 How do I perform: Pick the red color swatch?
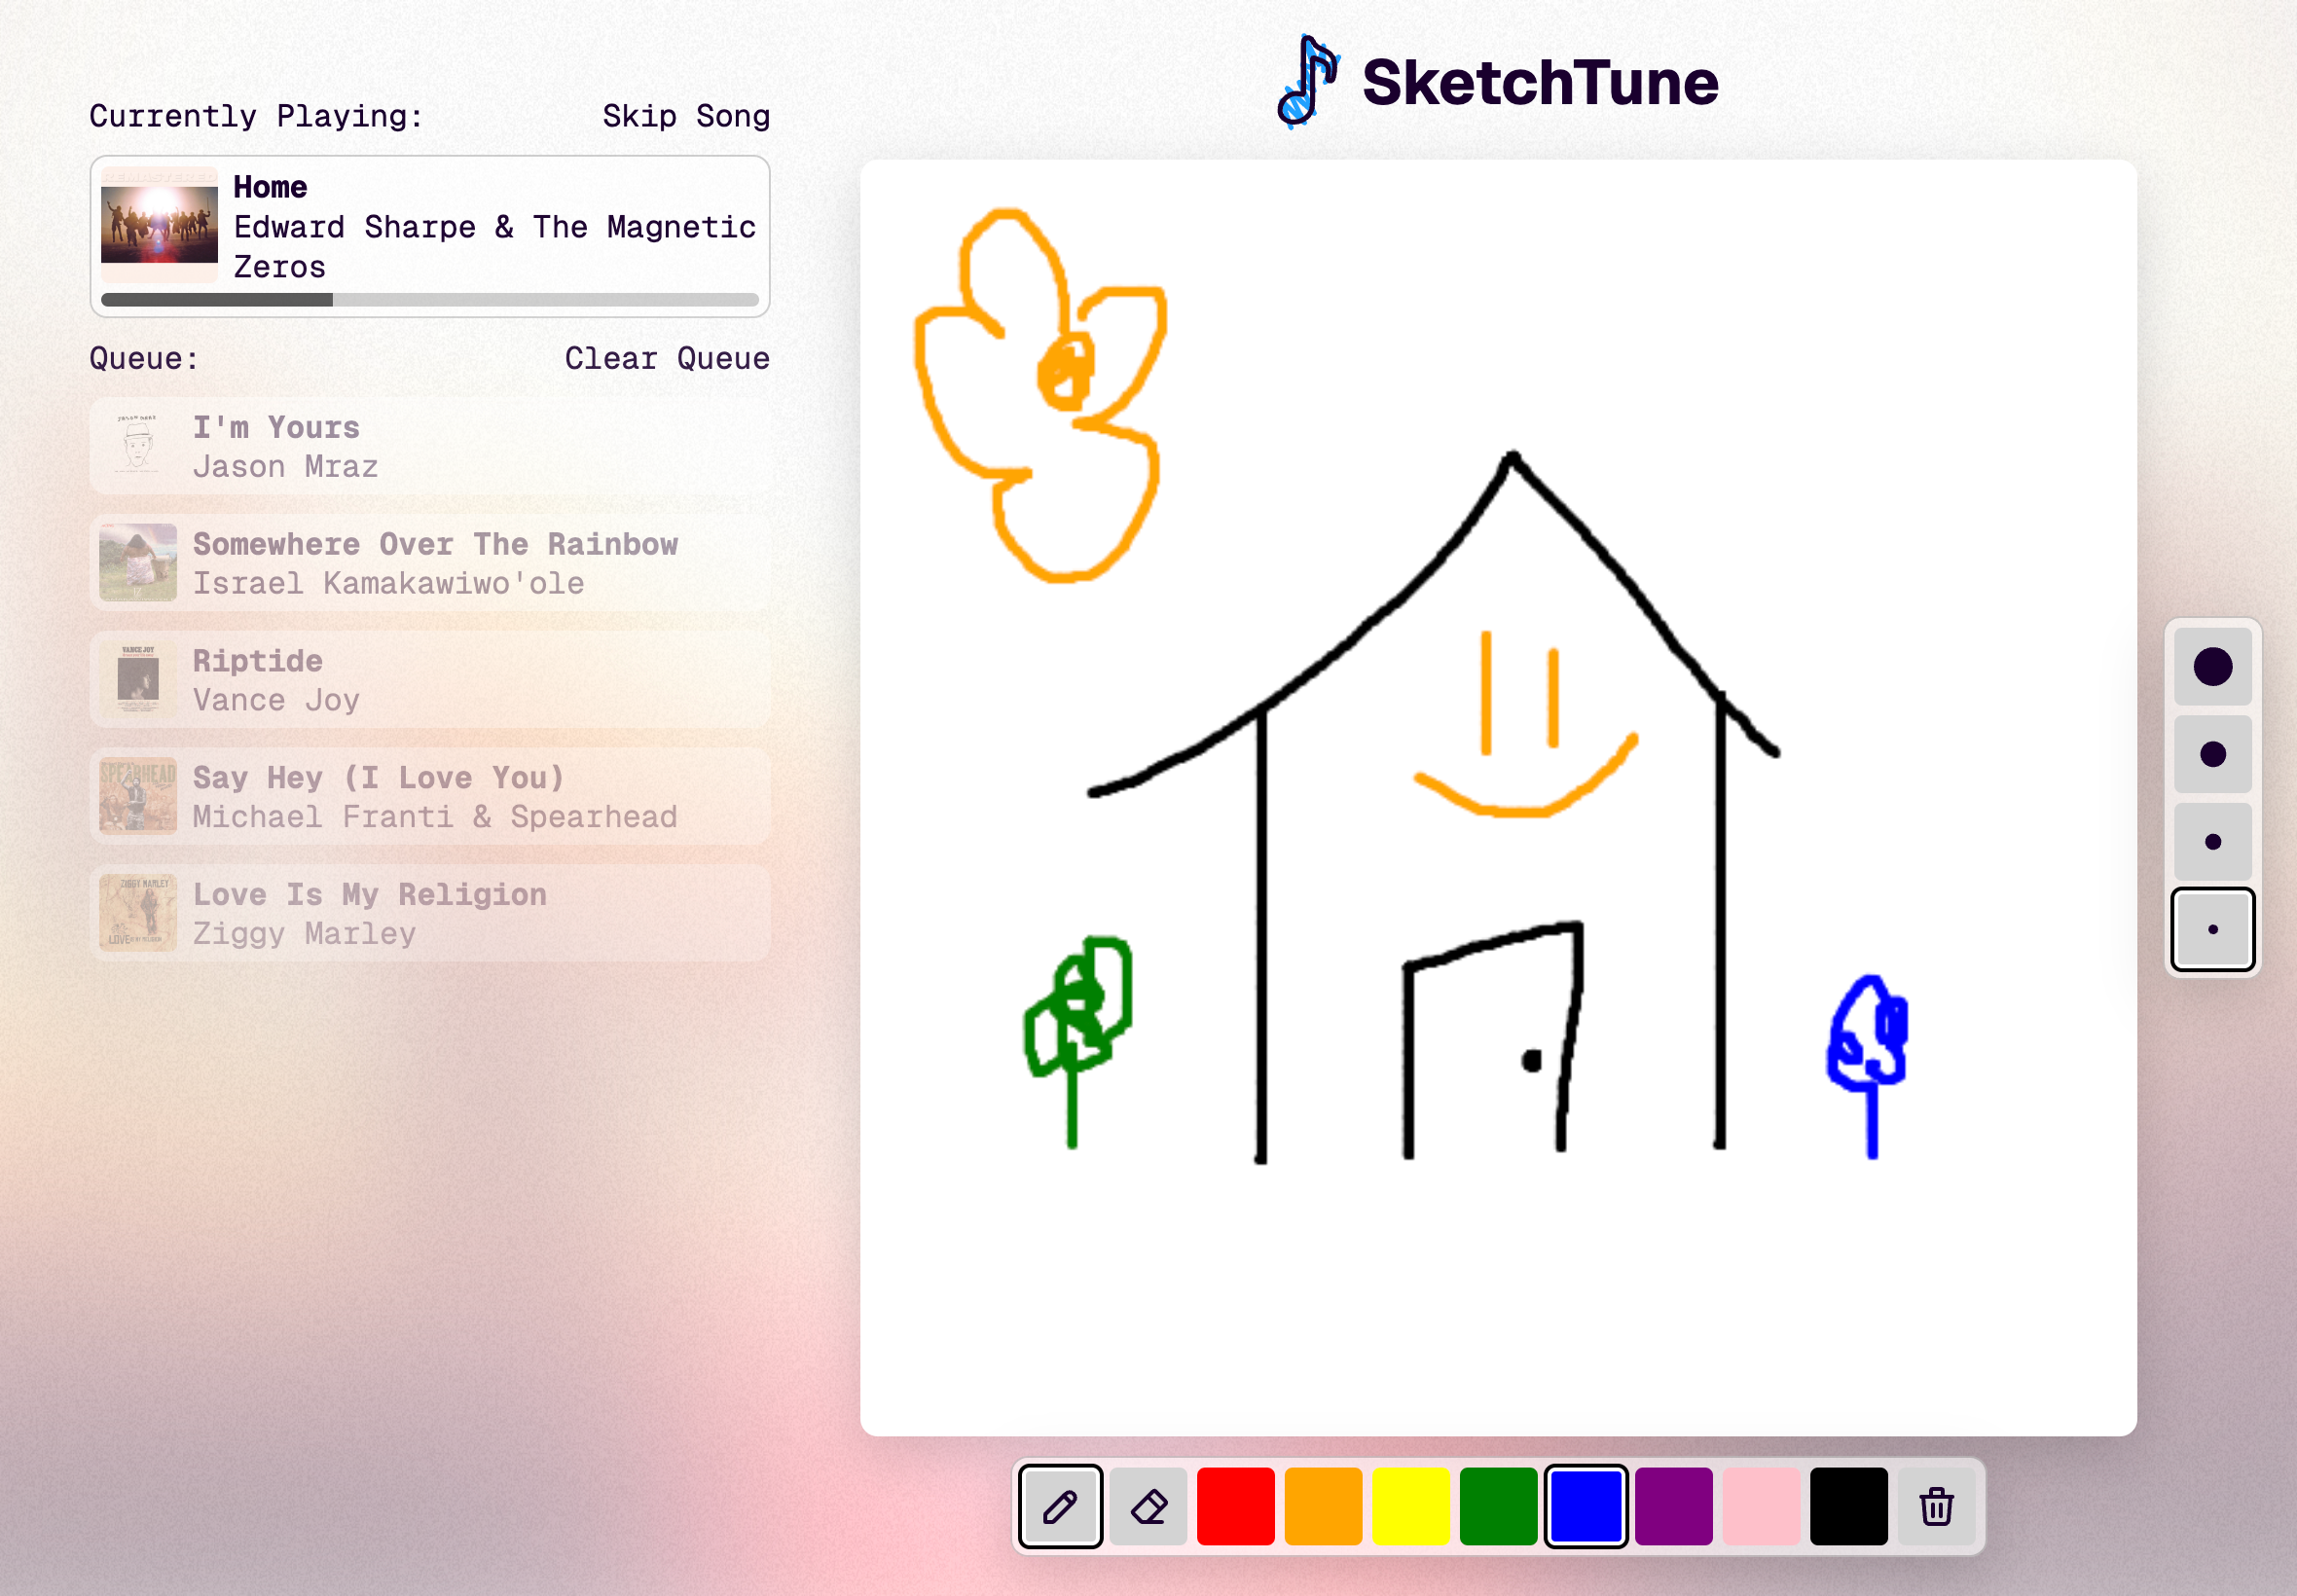[x=1235, y=1506]
